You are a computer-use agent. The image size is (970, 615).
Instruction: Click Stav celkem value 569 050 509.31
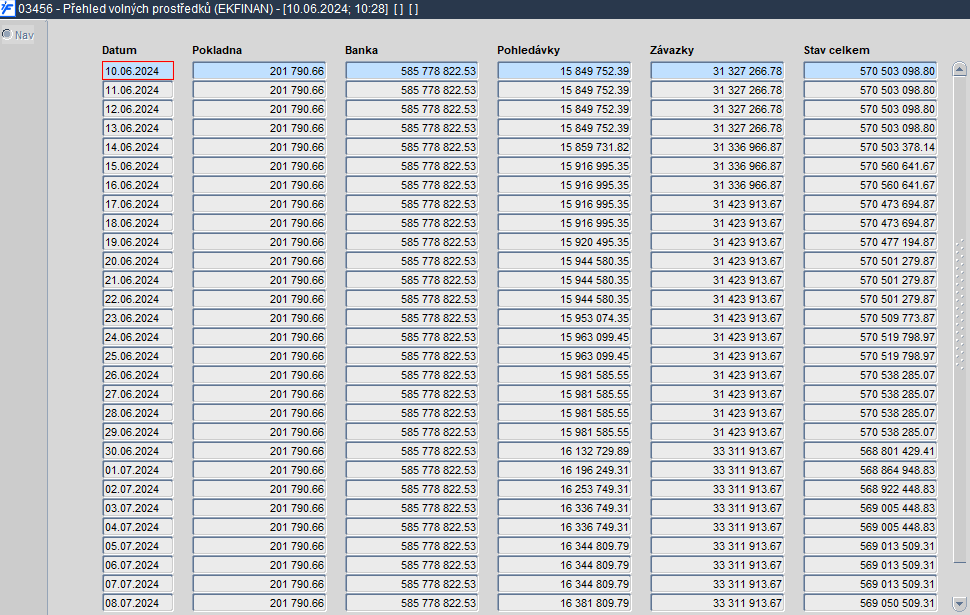870,603
